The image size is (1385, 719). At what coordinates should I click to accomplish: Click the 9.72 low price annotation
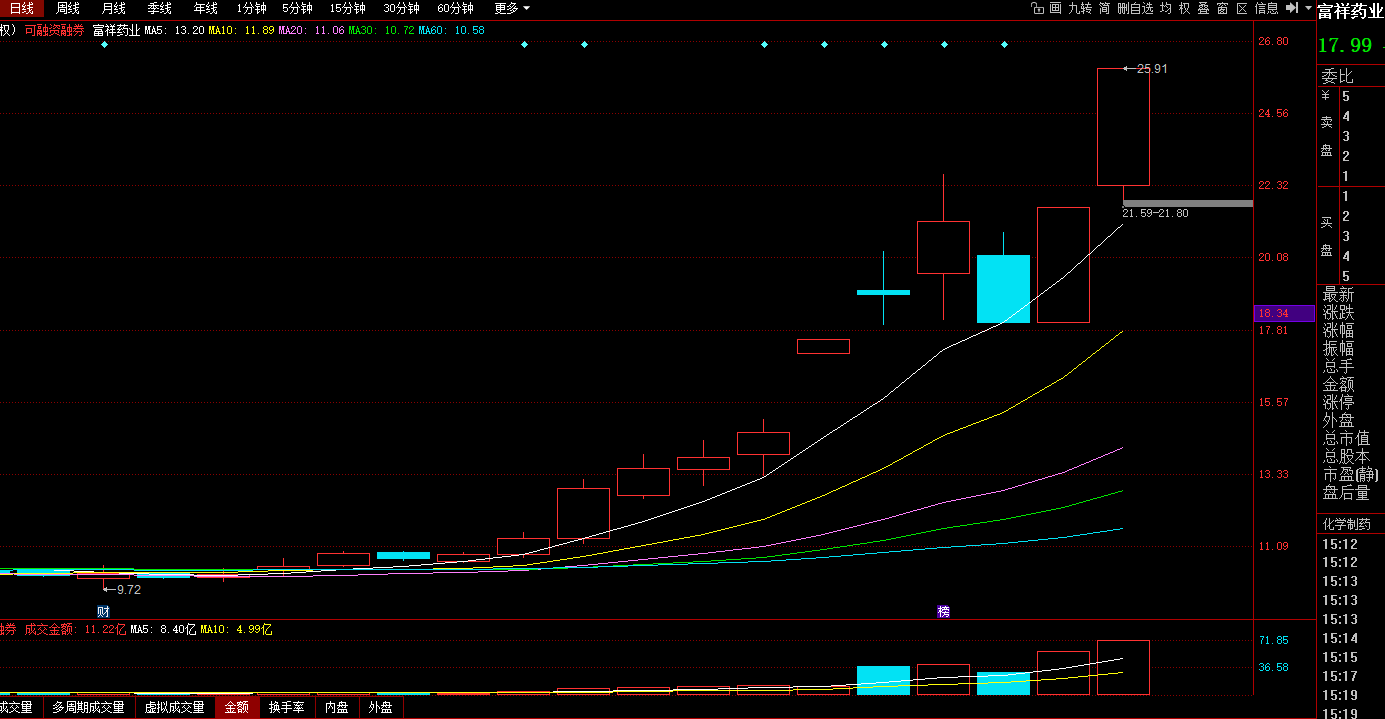coord(129,590)
